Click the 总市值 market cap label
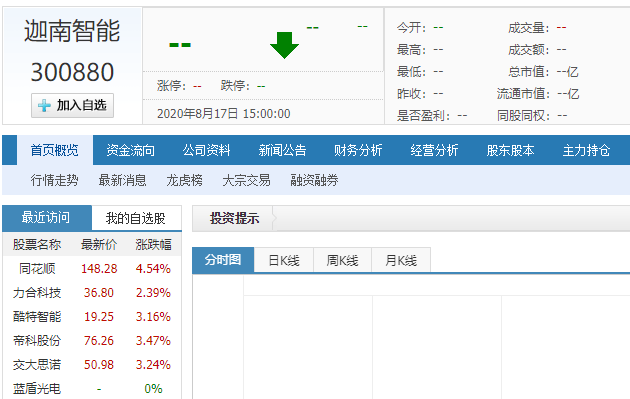This screenshot has height=399, width=630. (x=528, y=72)
